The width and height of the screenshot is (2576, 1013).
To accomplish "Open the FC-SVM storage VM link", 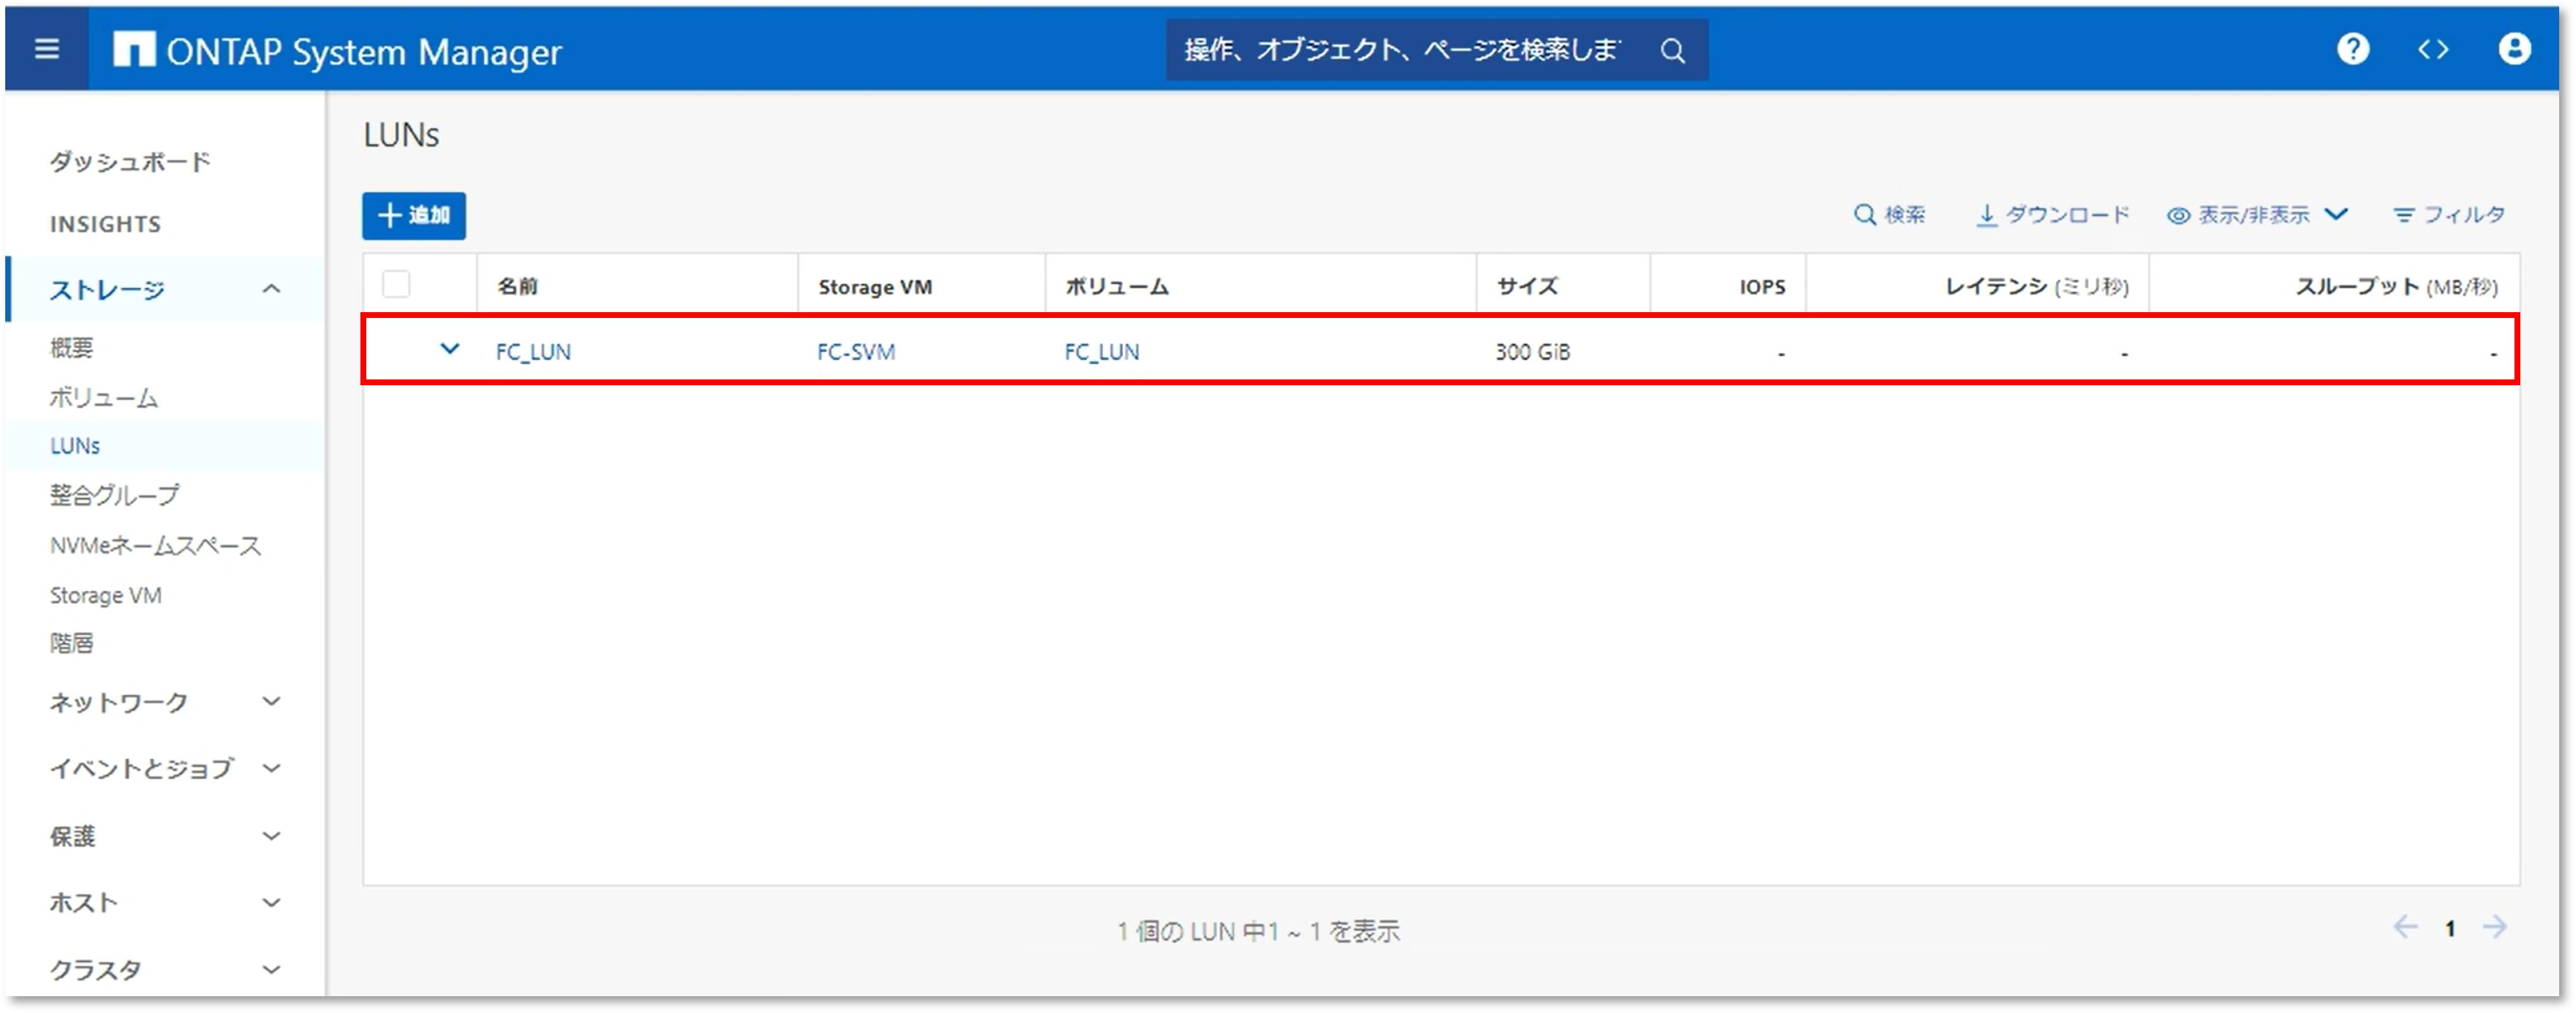I will point(855,352).
